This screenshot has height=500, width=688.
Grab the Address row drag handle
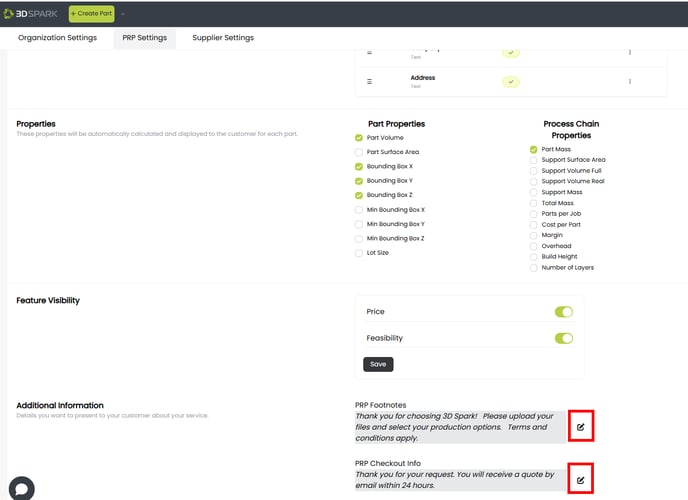(x=369, y=81)
